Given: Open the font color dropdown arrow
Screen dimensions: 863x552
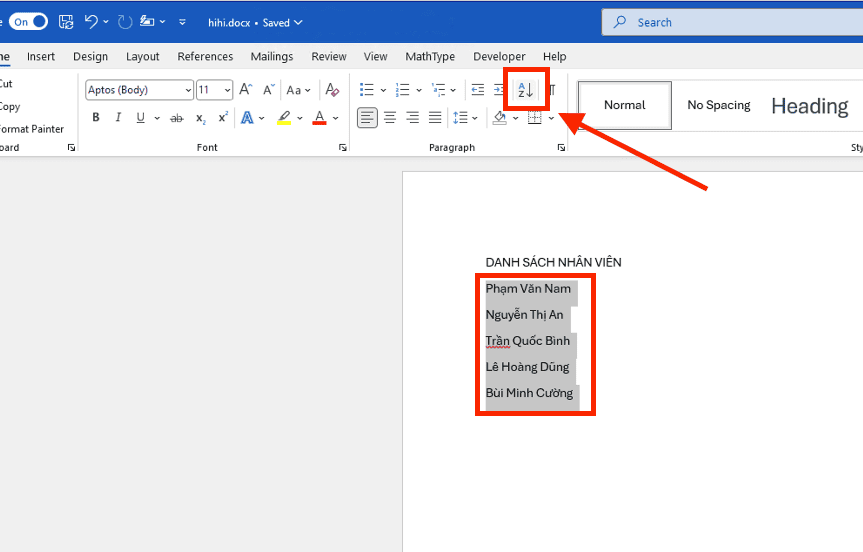Looking at the screenshot, I should click(336, 118).
